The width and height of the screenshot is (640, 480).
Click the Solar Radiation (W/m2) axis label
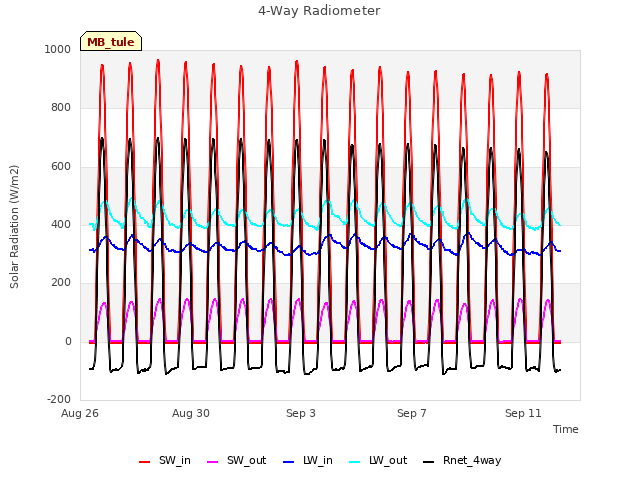pyautogui.click(x=14, y=227)
